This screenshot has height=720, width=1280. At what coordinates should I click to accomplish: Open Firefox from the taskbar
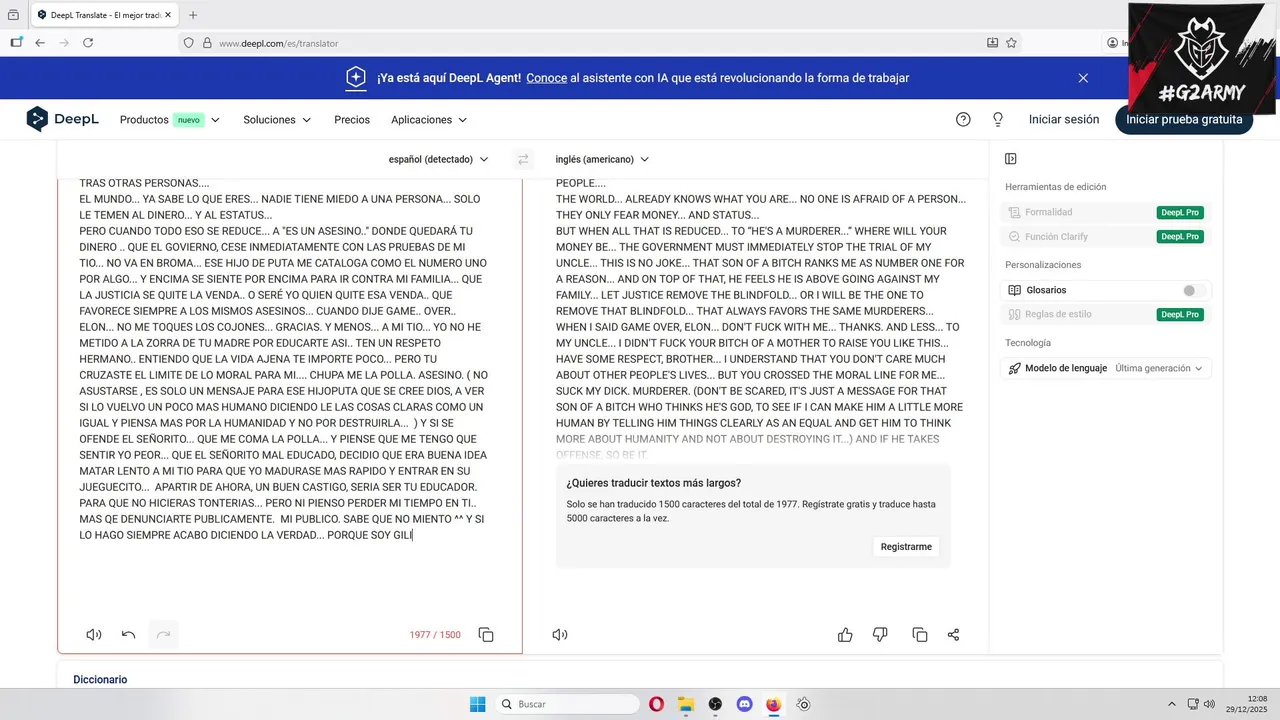[773, 704]
